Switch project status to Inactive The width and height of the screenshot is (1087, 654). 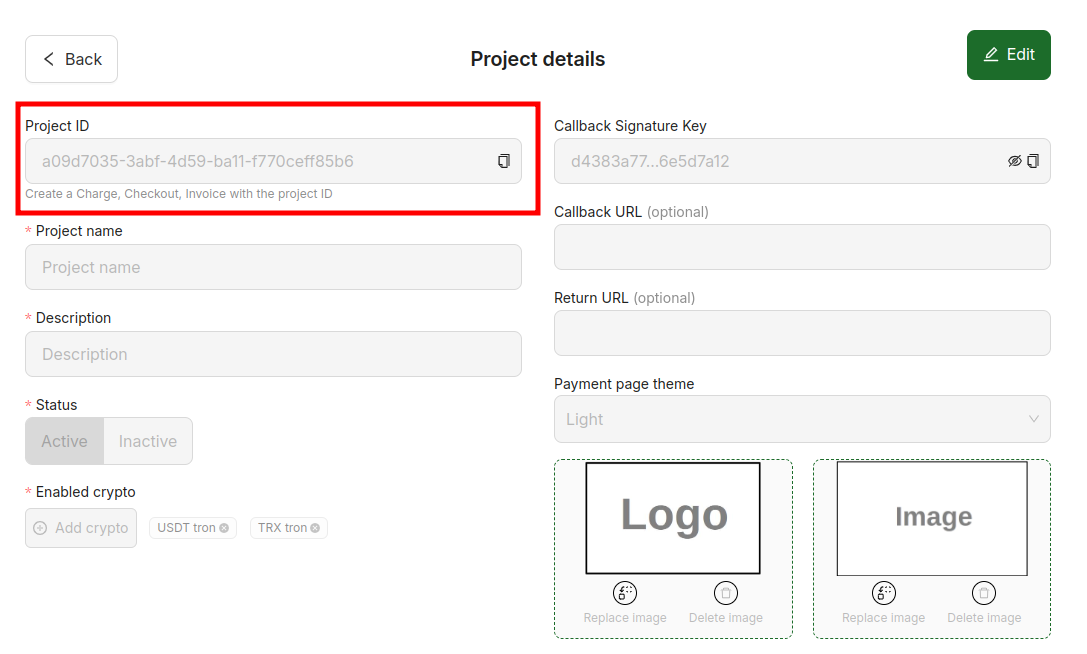point(148,441)
